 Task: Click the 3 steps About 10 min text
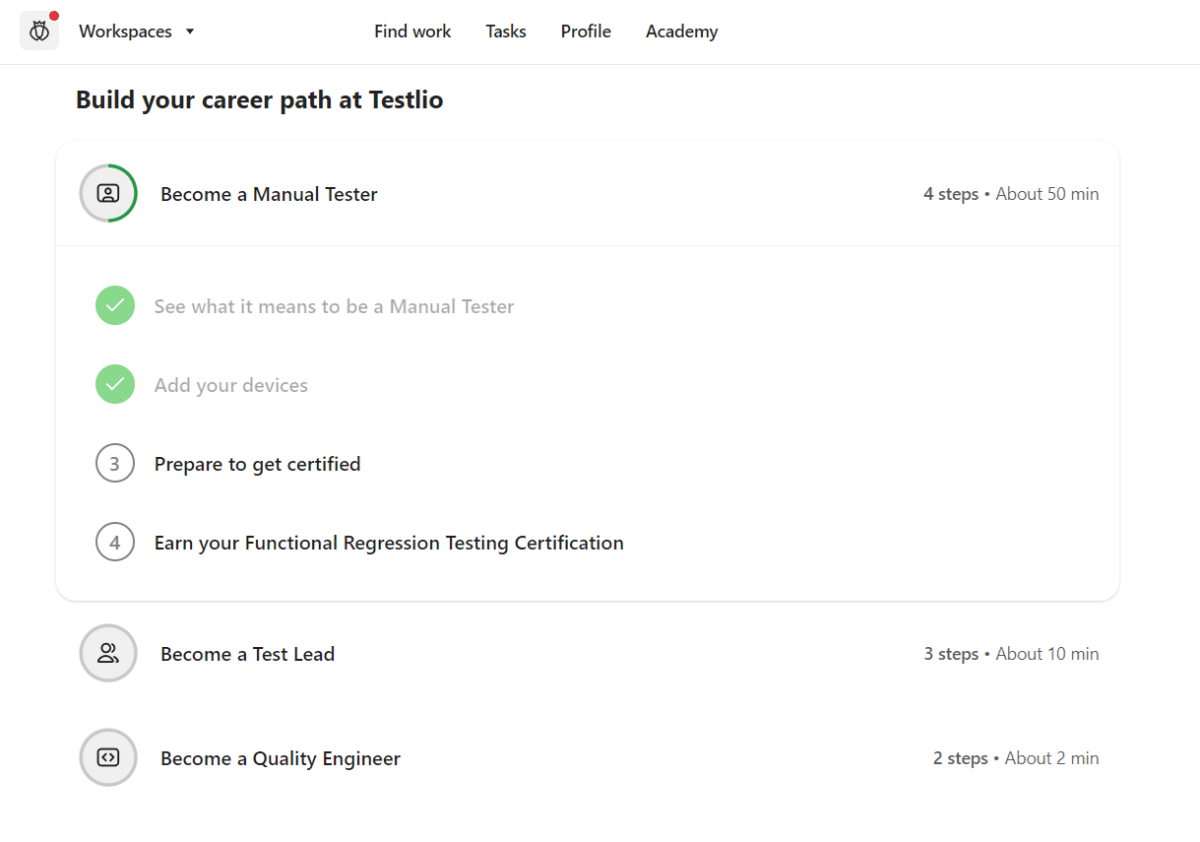coord(1011,654)
